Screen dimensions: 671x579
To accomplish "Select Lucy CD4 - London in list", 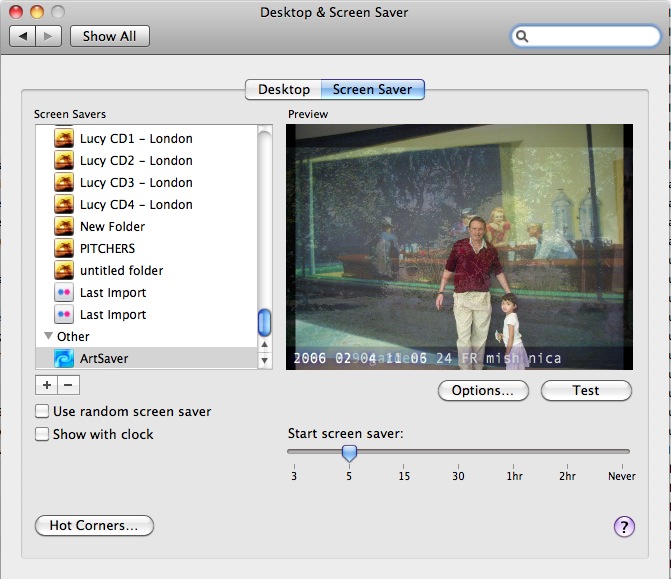I will click(147, 205).
